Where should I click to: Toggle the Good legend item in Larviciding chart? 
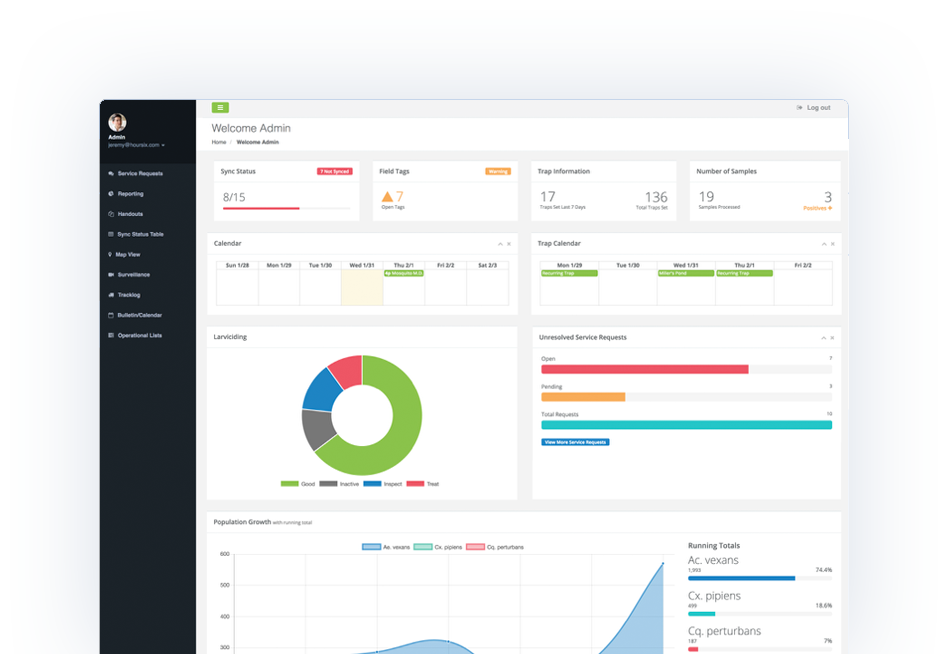(x=297, y=484)
